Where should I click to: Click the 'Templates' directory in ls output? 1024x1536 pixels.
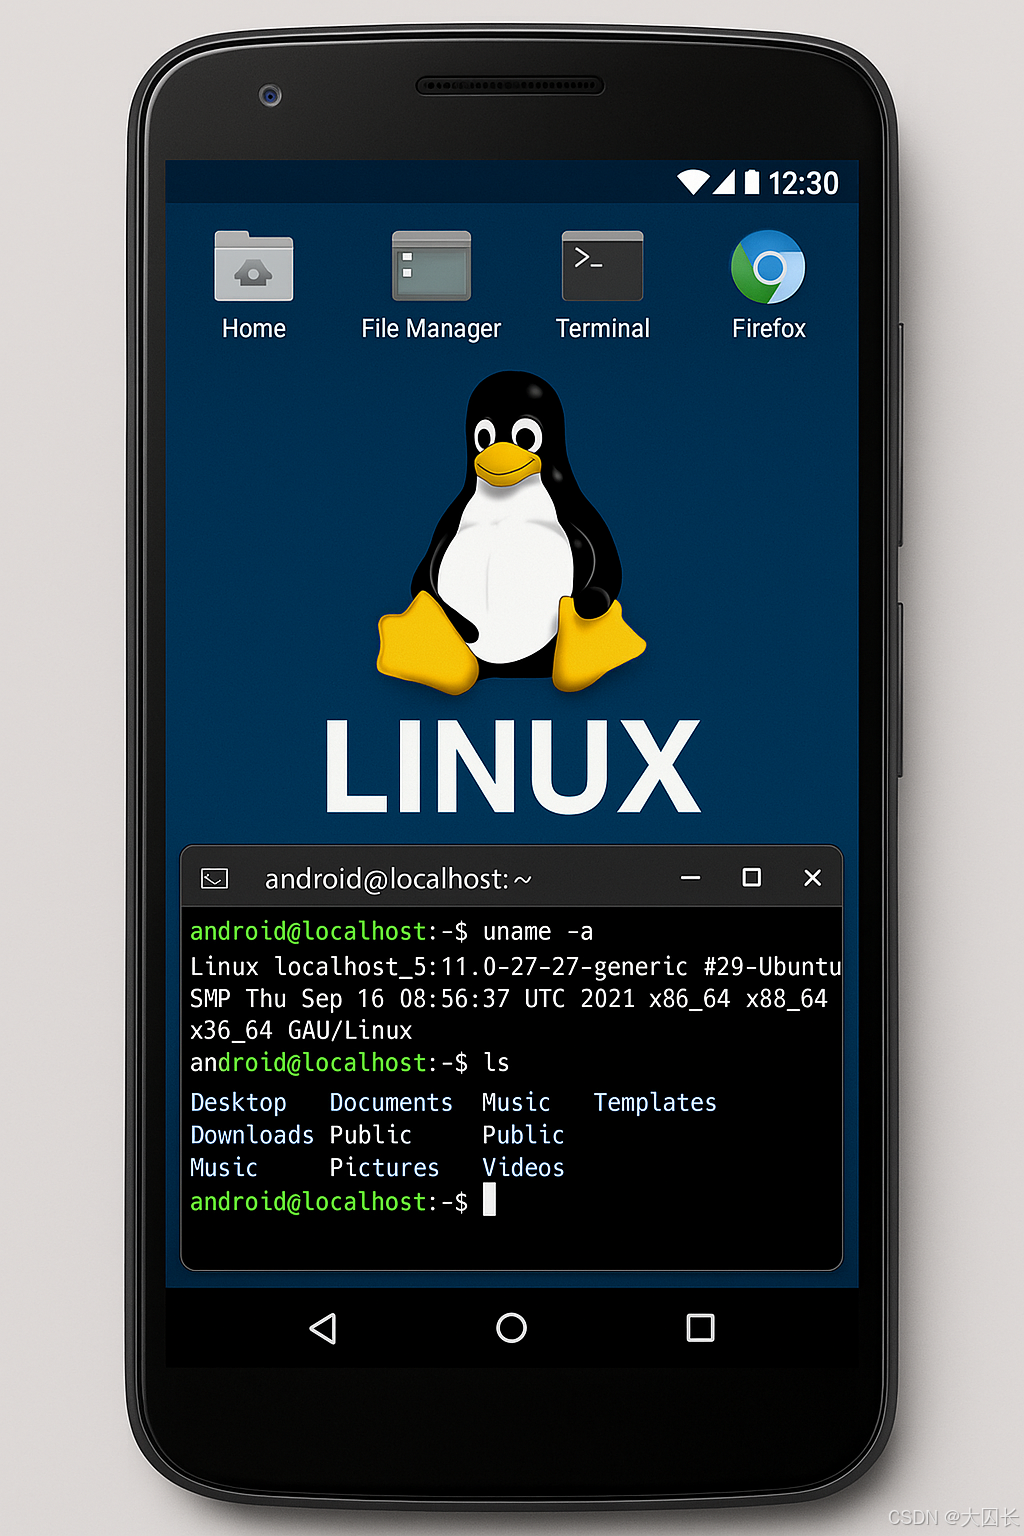click(x=655, y=1103)
